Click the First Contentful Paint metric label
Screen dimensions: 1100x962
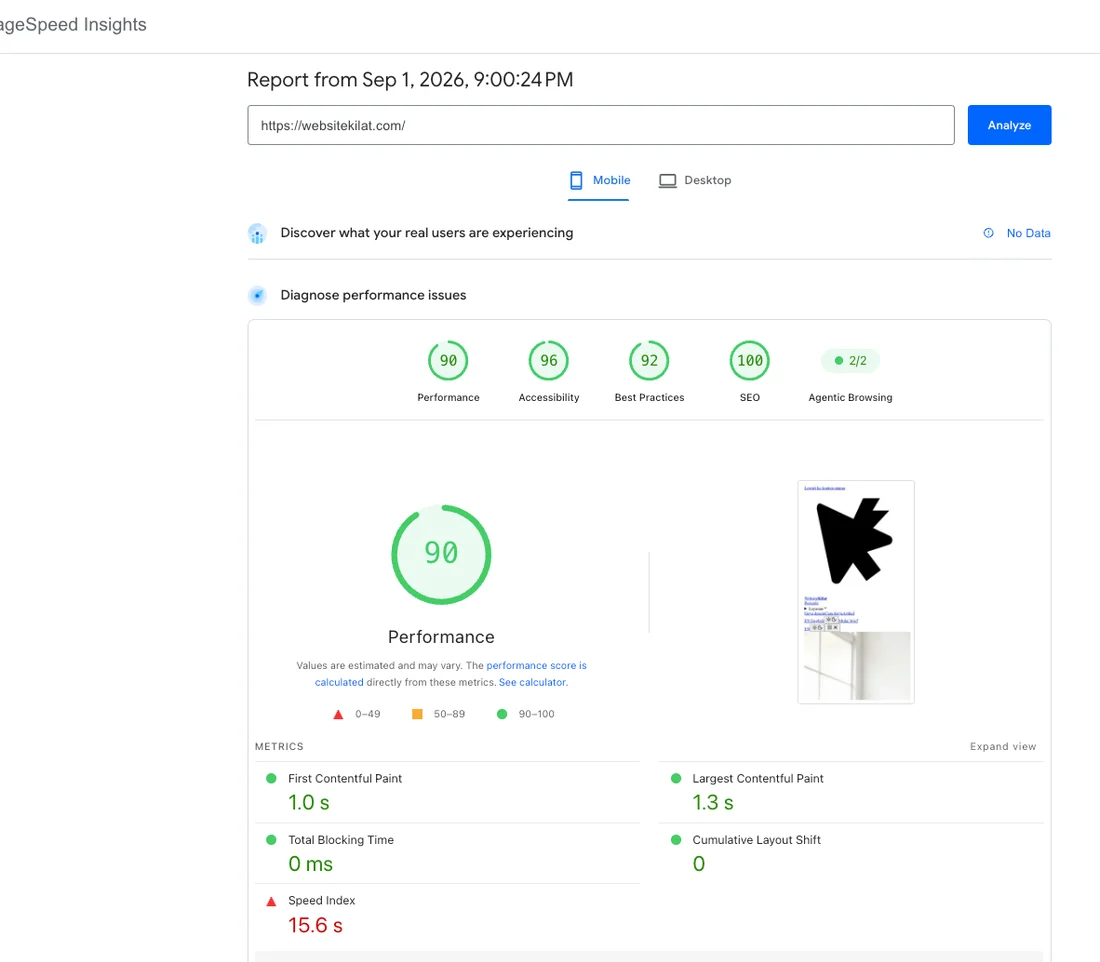344,778
